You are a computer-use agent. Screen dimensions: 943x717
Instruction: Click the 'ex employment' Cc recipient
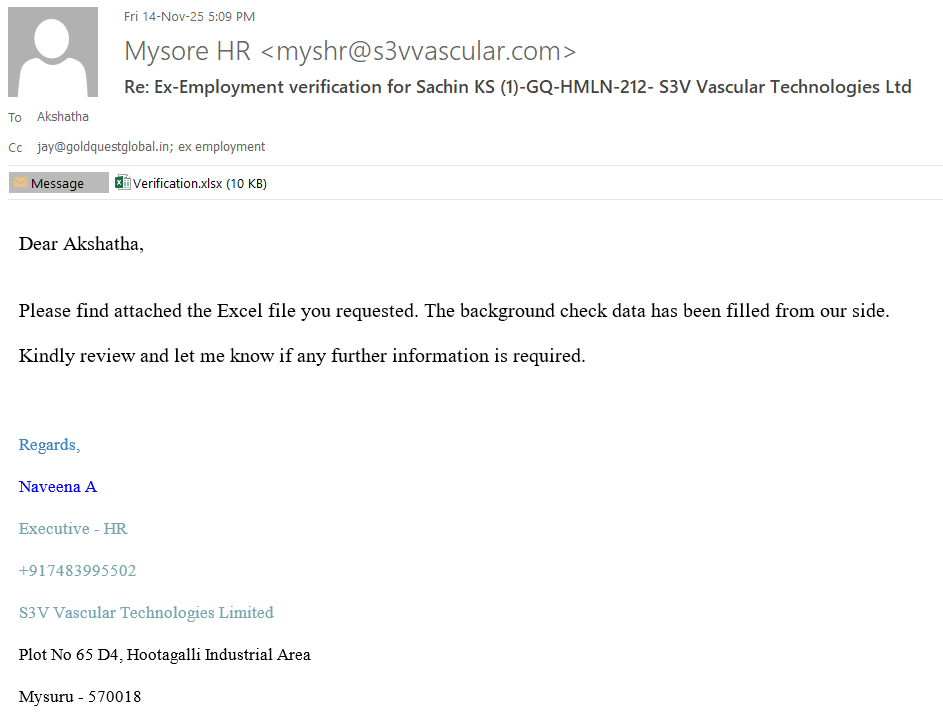[x=222, y=147]
